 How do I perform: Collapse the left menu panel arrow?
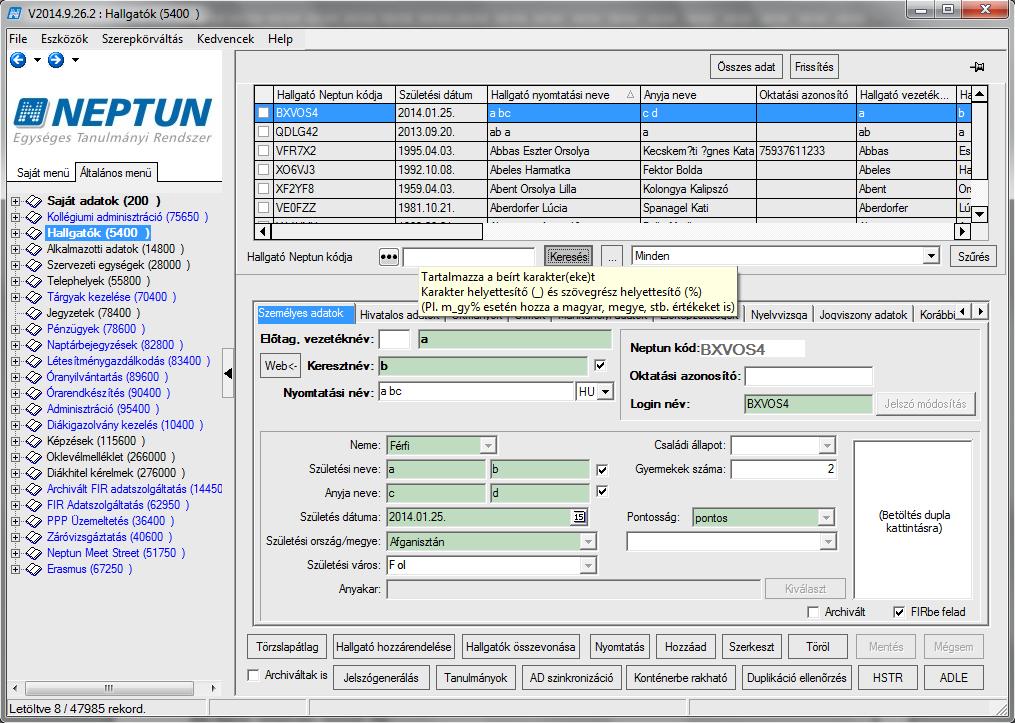pyautogui.click(x=228, y=373)
